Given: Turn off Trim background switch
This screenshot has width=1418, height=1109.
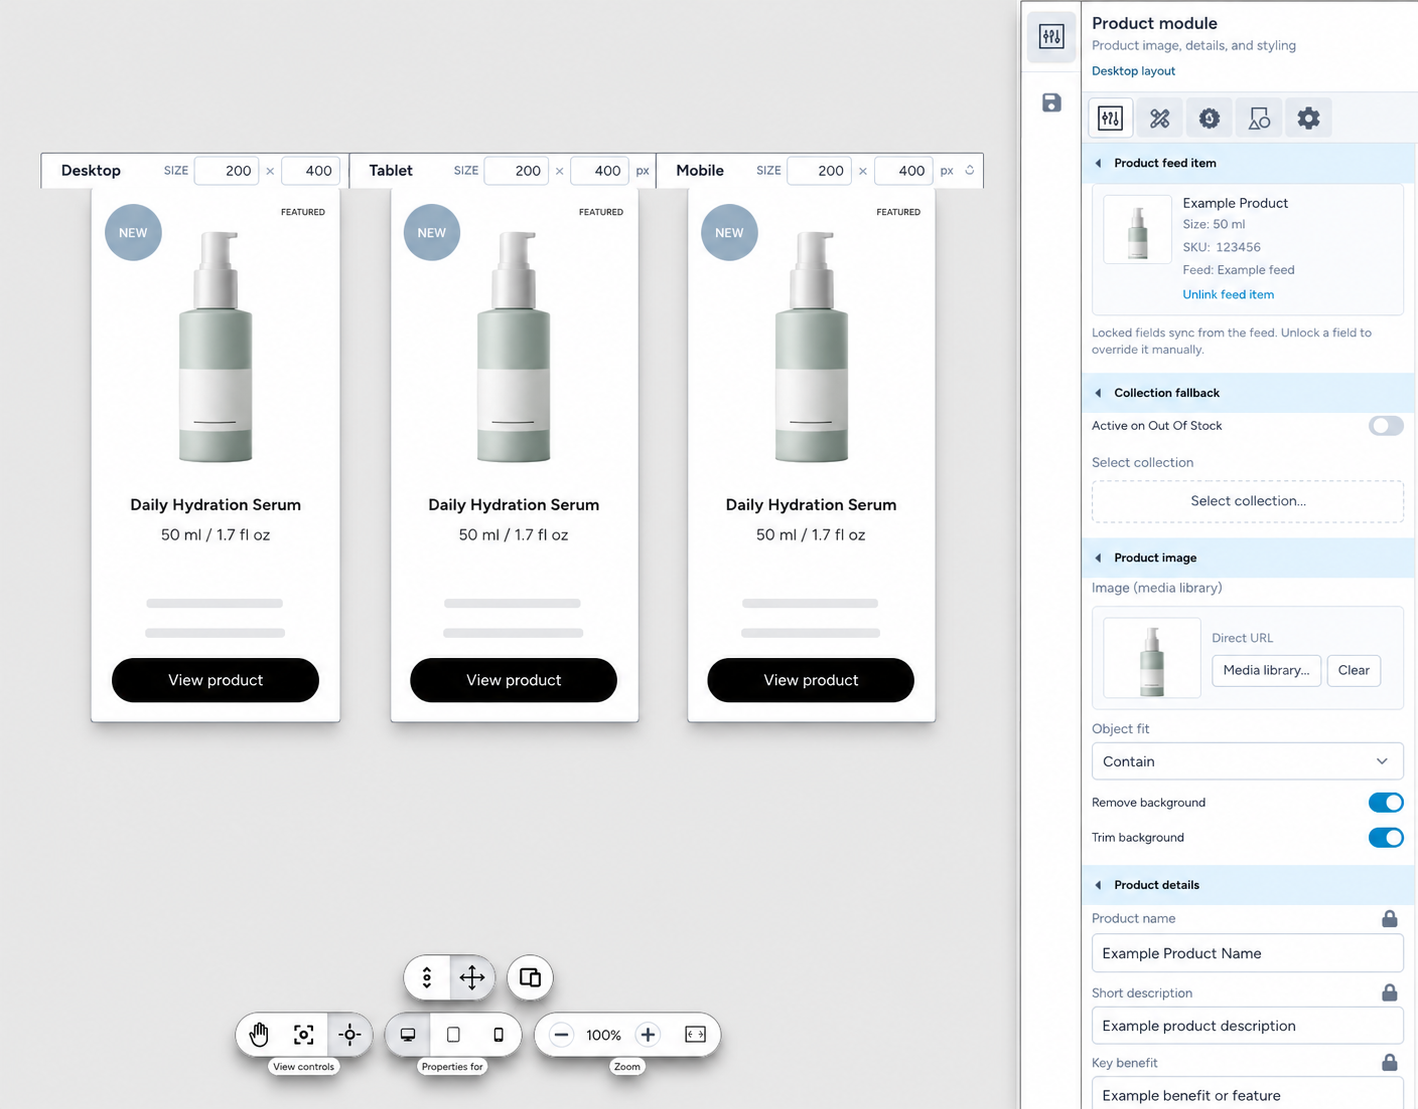Looking at the screenshot, I should (x=1386, y=837).
